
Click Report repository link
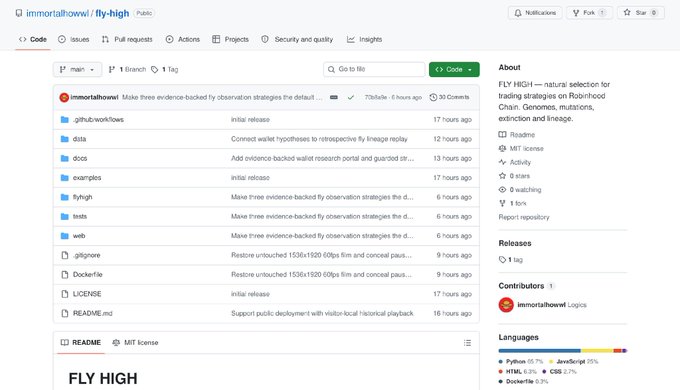pyautogui.click(x=524, y=217)
